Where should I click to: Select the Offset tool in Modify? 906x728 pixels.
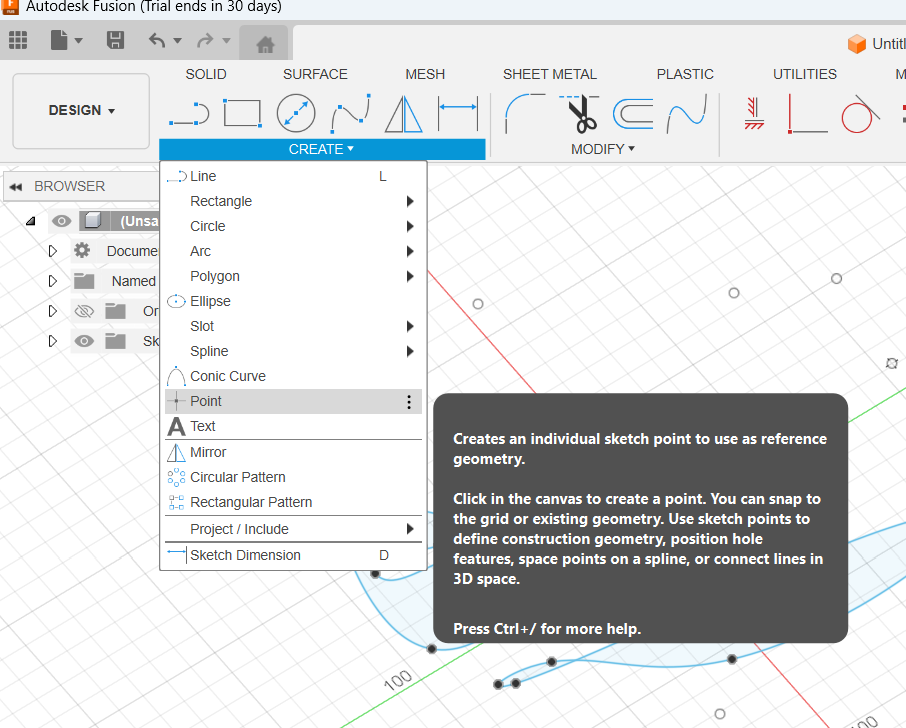click(x=633, y=113)
